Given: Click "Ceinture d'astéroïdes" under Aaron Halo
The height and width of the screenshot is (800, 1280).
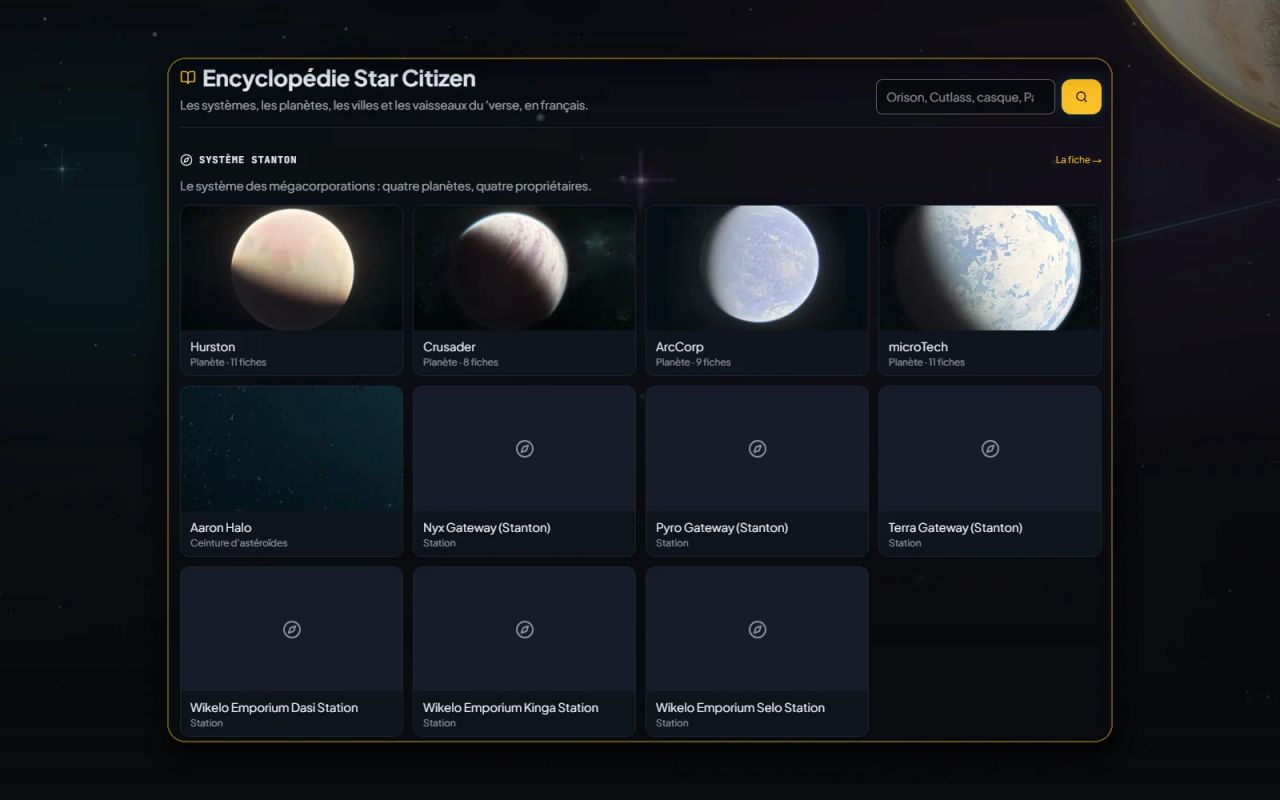Looking at the screenshot, I should (x=239, y=543).
